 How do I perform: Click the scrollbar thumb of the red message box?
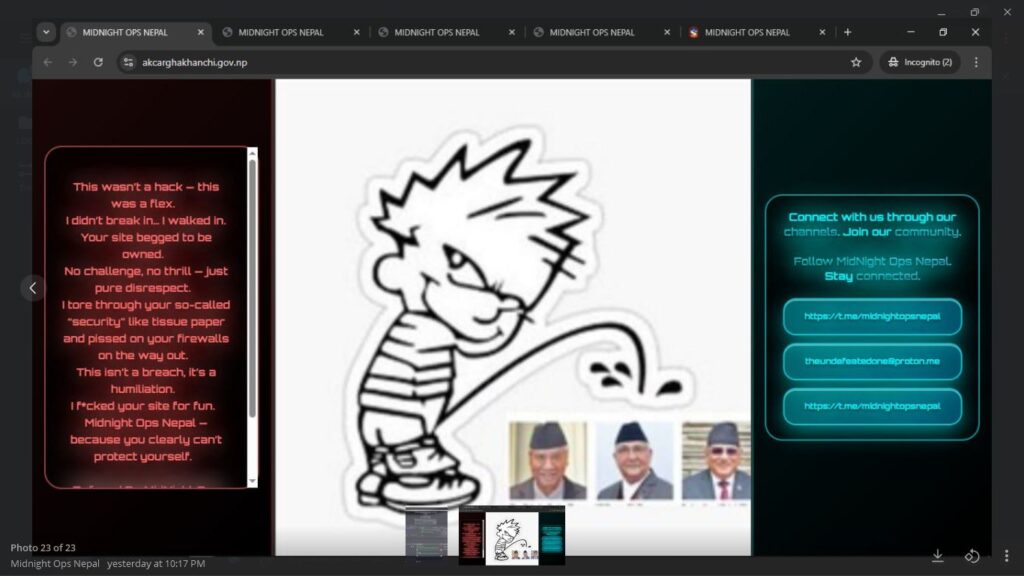pyautogui.click(x=252, y=287)
